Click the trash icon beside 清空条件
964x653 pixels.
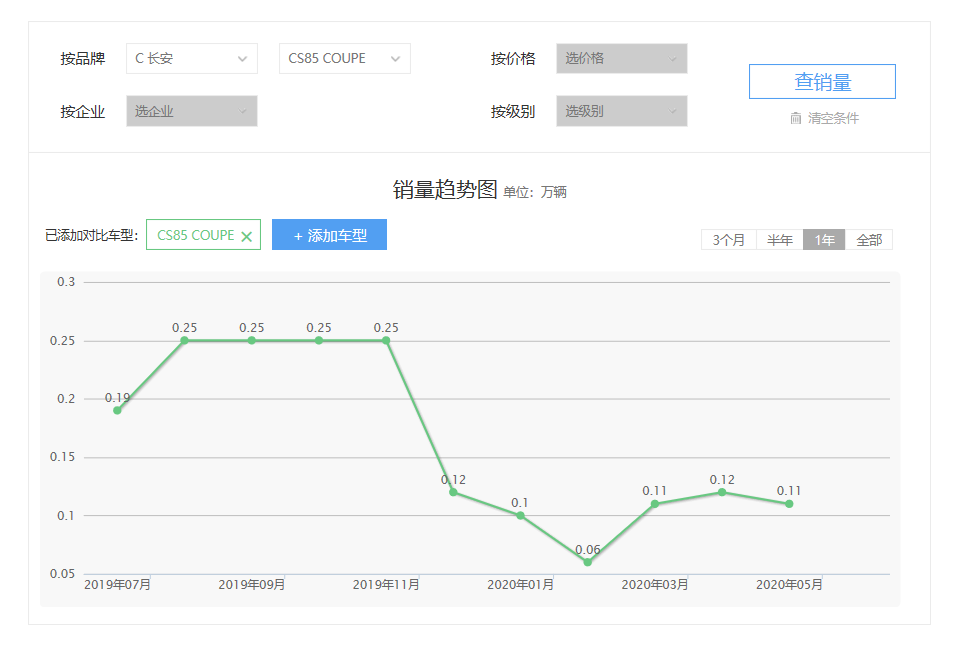point(796,118)
